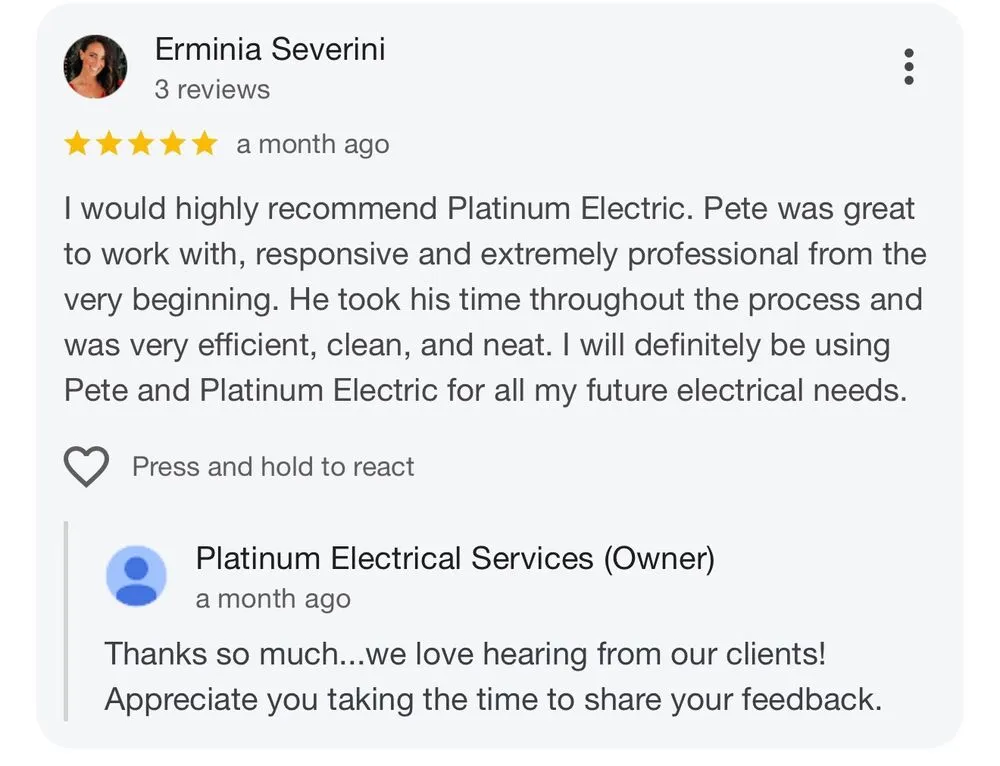View the reviewer's 3 reviews
The width and height of the screenshot is (1000, 766).
point(212,89)
